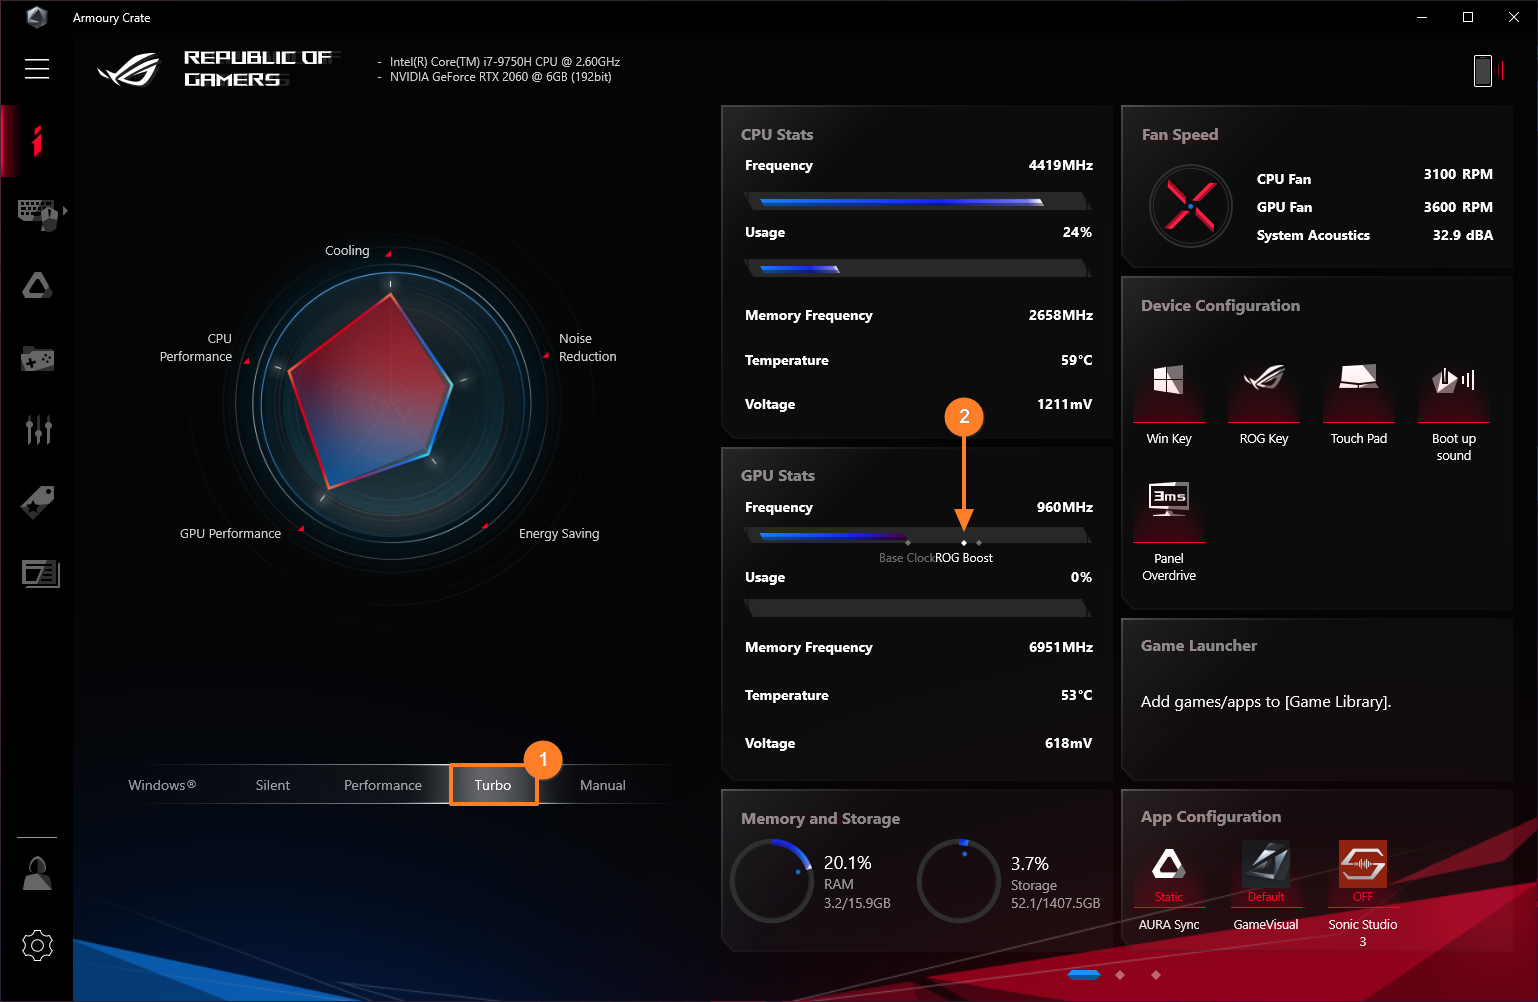Click the 53°C GPU temperature value
The height and width of the screenshot is (1002, 1538).
[1077, 695]
